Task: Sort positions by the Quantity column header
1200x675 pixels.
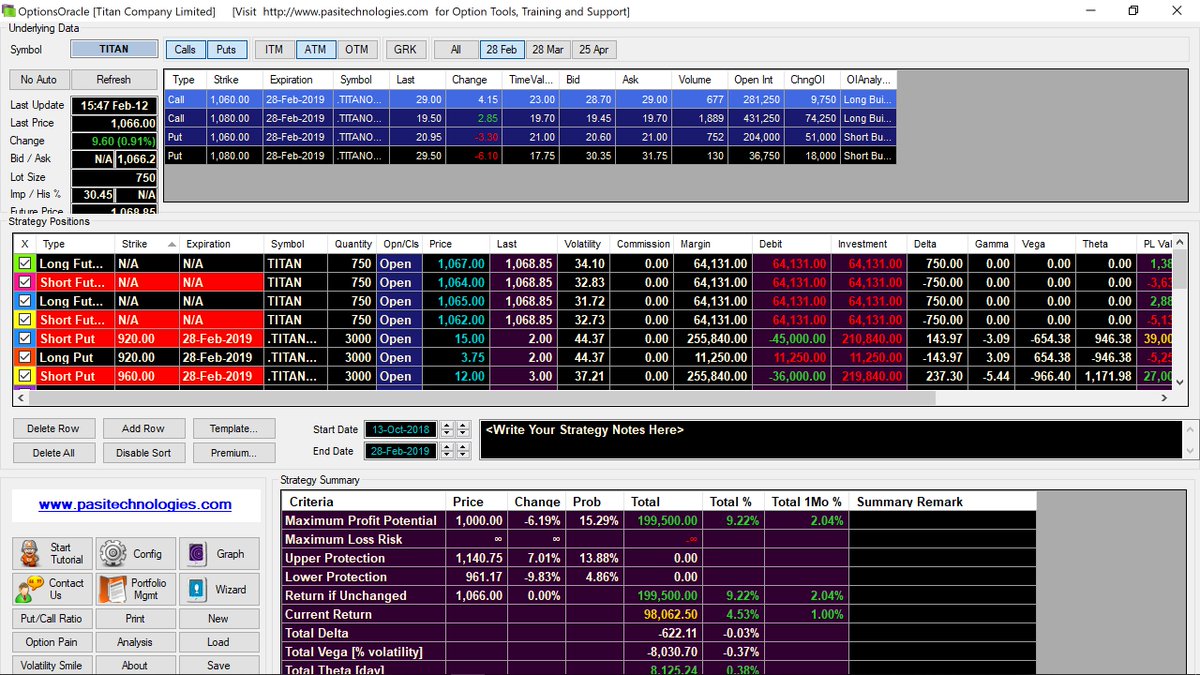Action: [x=353, y=244]
